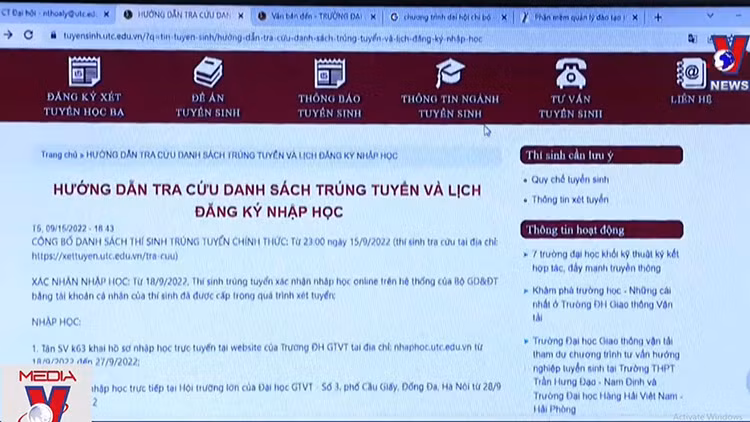
Task: Open the Thông tin ngành graduation cap icon
Action: 450,73
